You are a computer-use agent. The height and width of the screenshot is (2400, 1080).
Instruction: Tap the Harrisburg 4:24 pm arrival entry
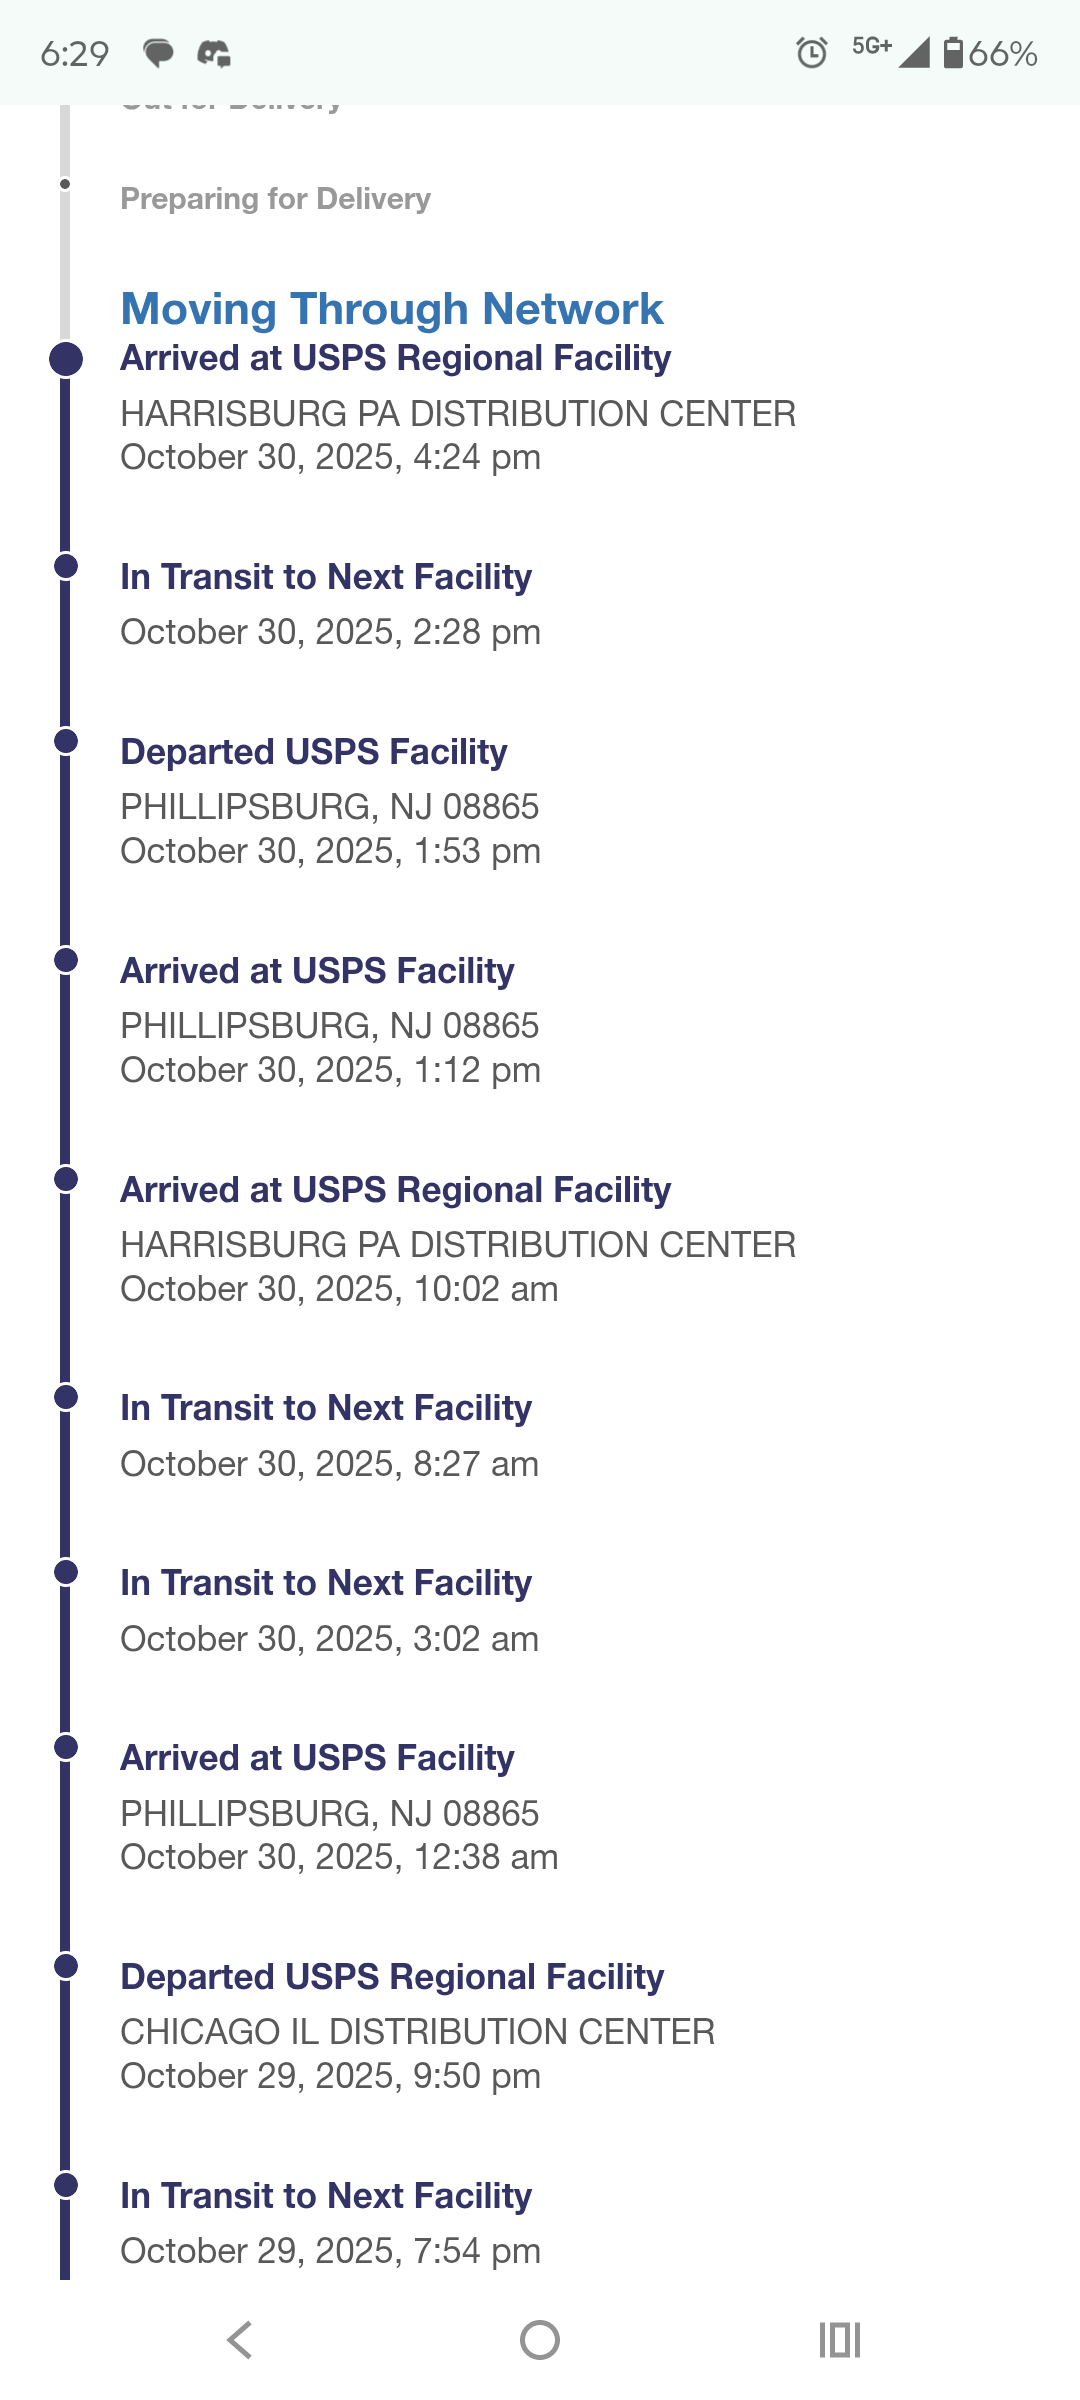tap(457, 407)
